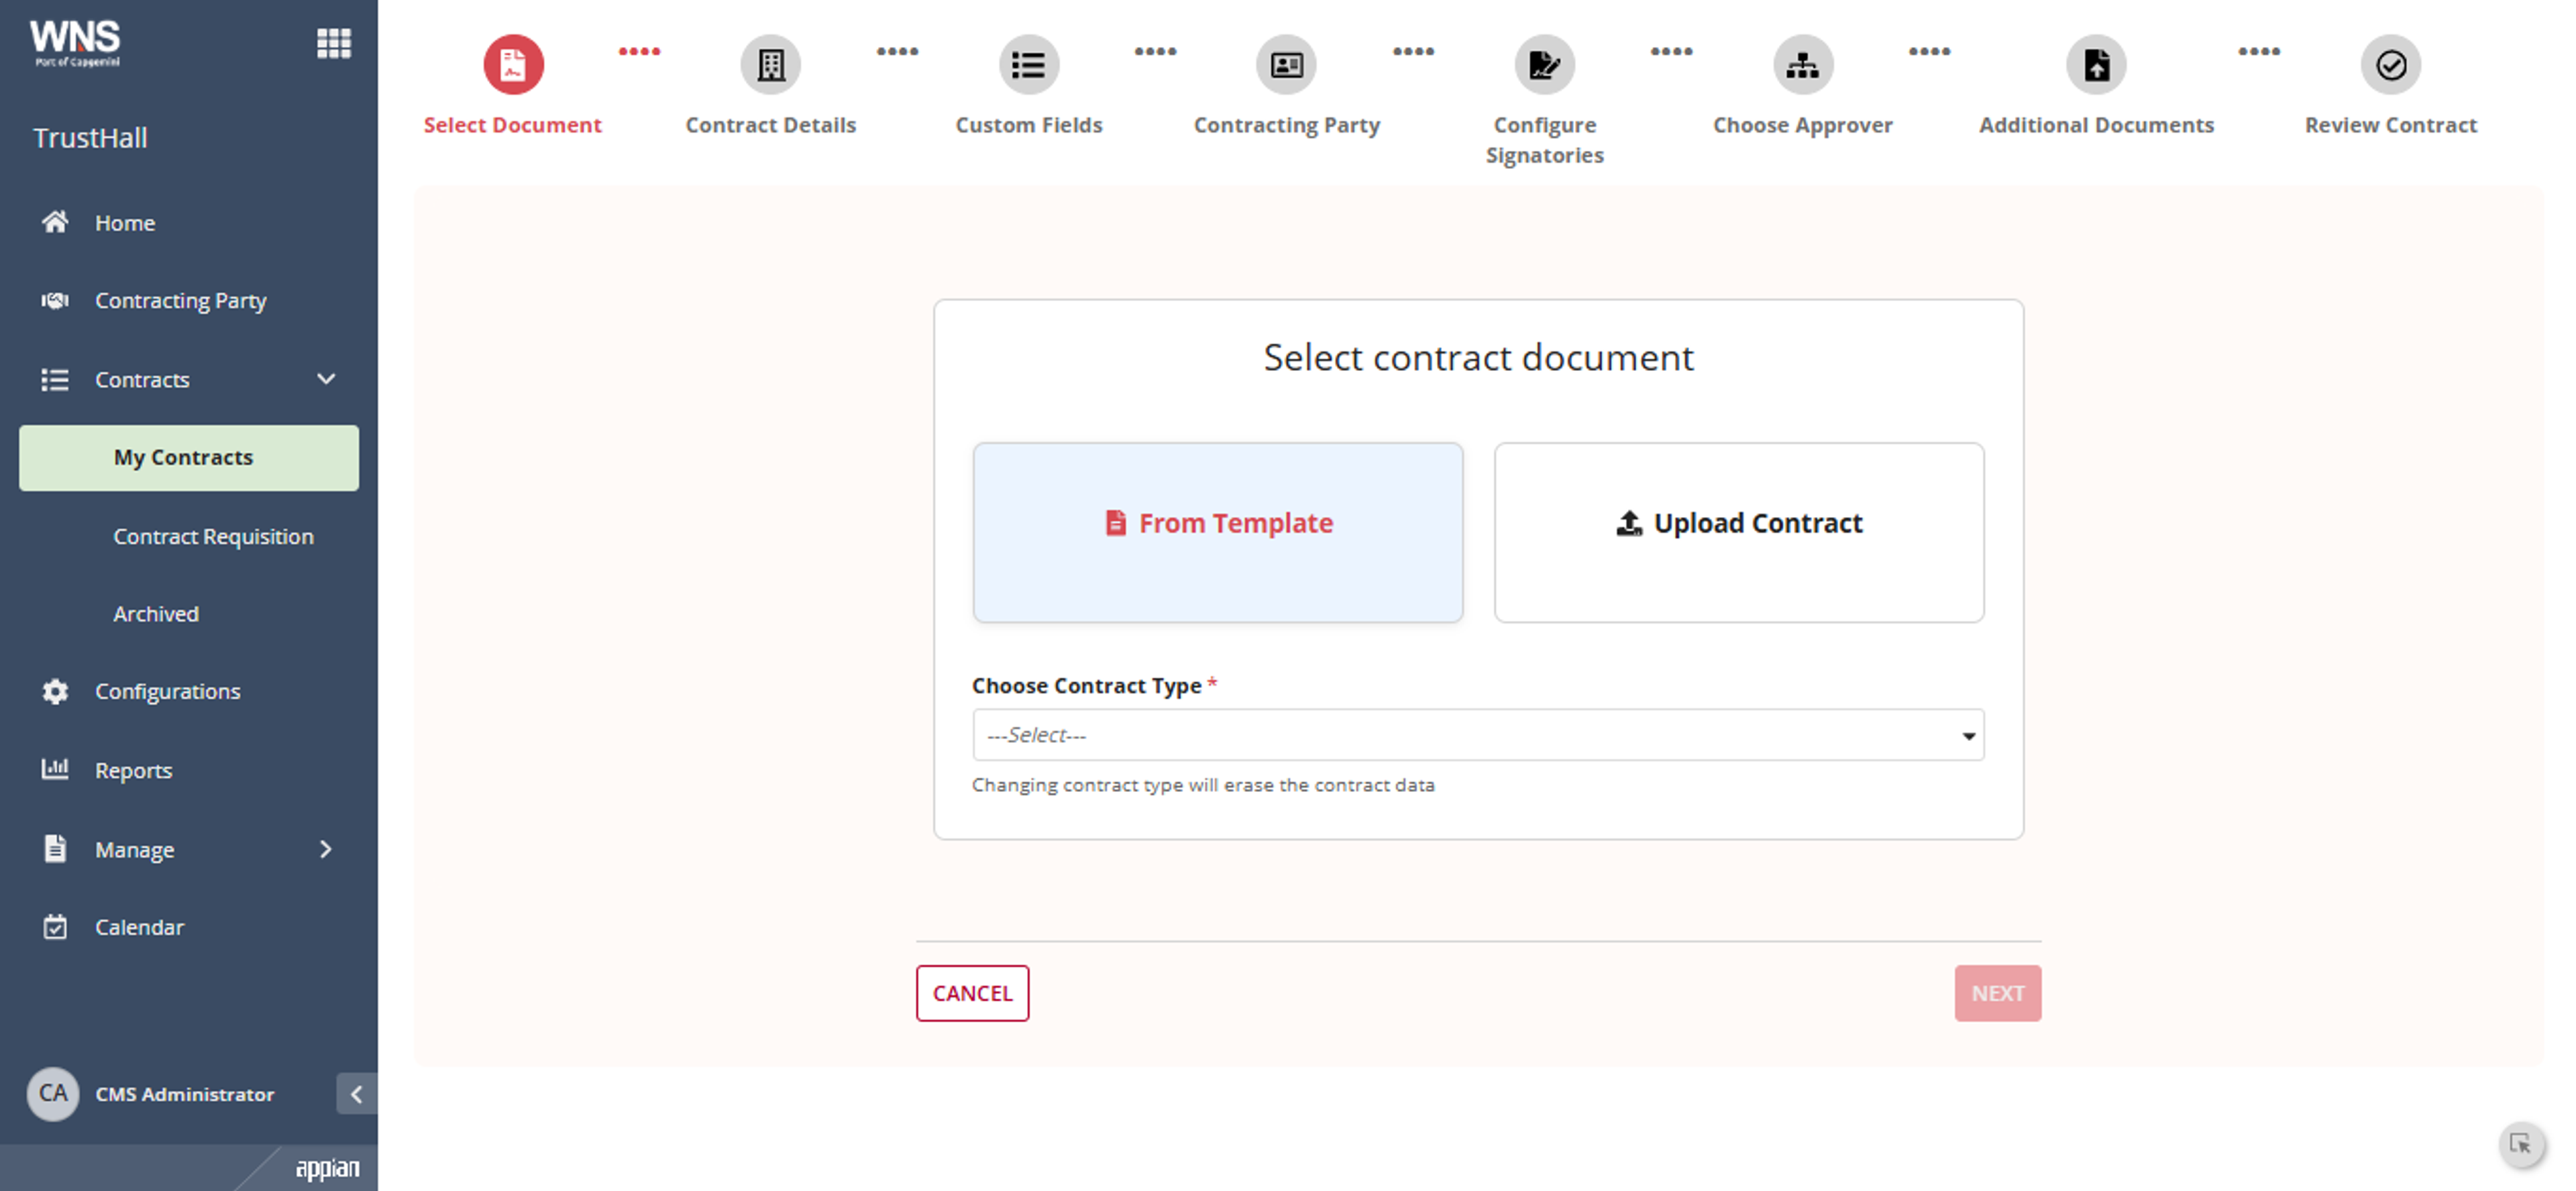
Task: Click the NEXT button
Action: 1997,993
